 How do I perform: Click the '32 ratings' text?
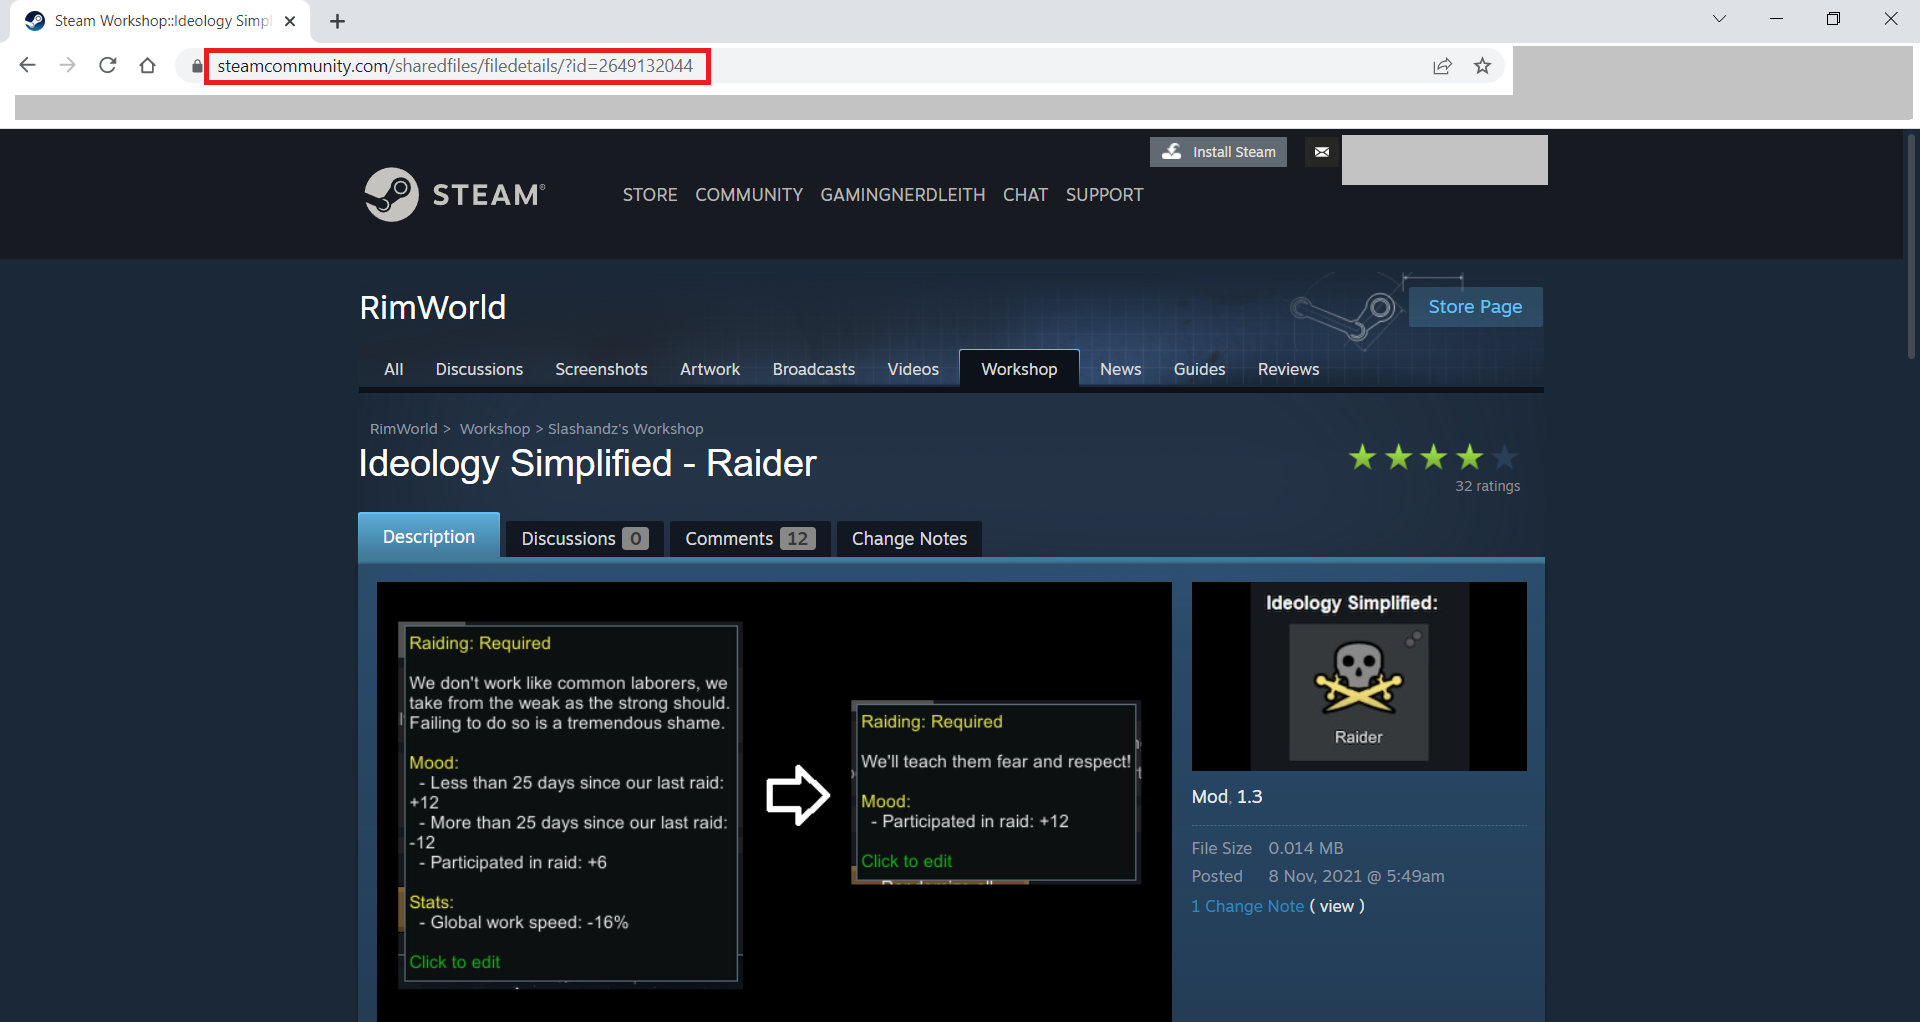1487,486
